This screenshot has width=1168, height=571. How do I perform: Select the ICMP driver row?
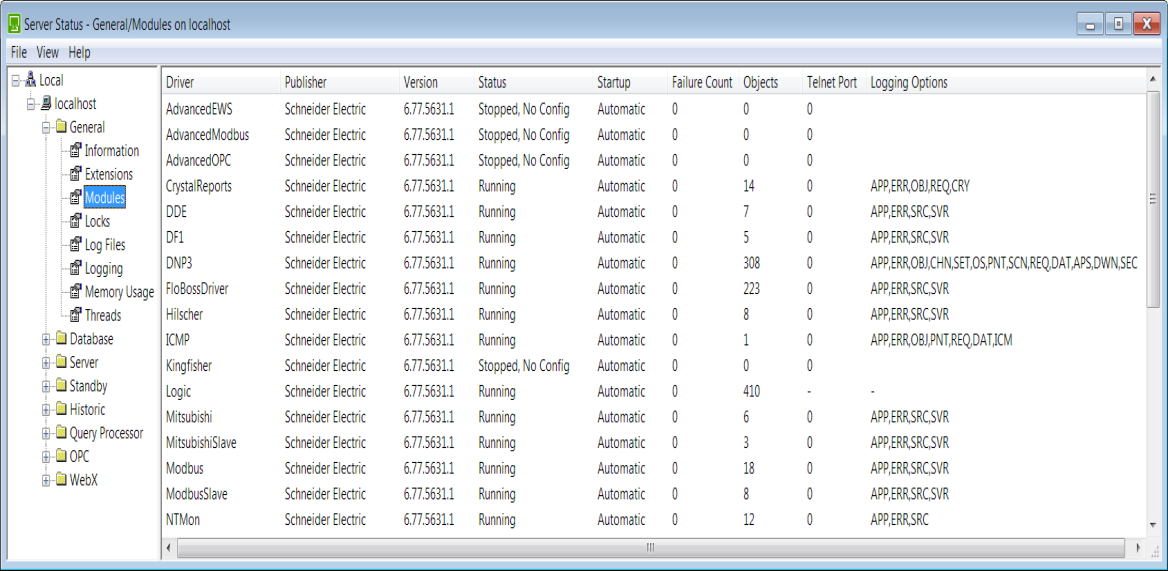654,339
